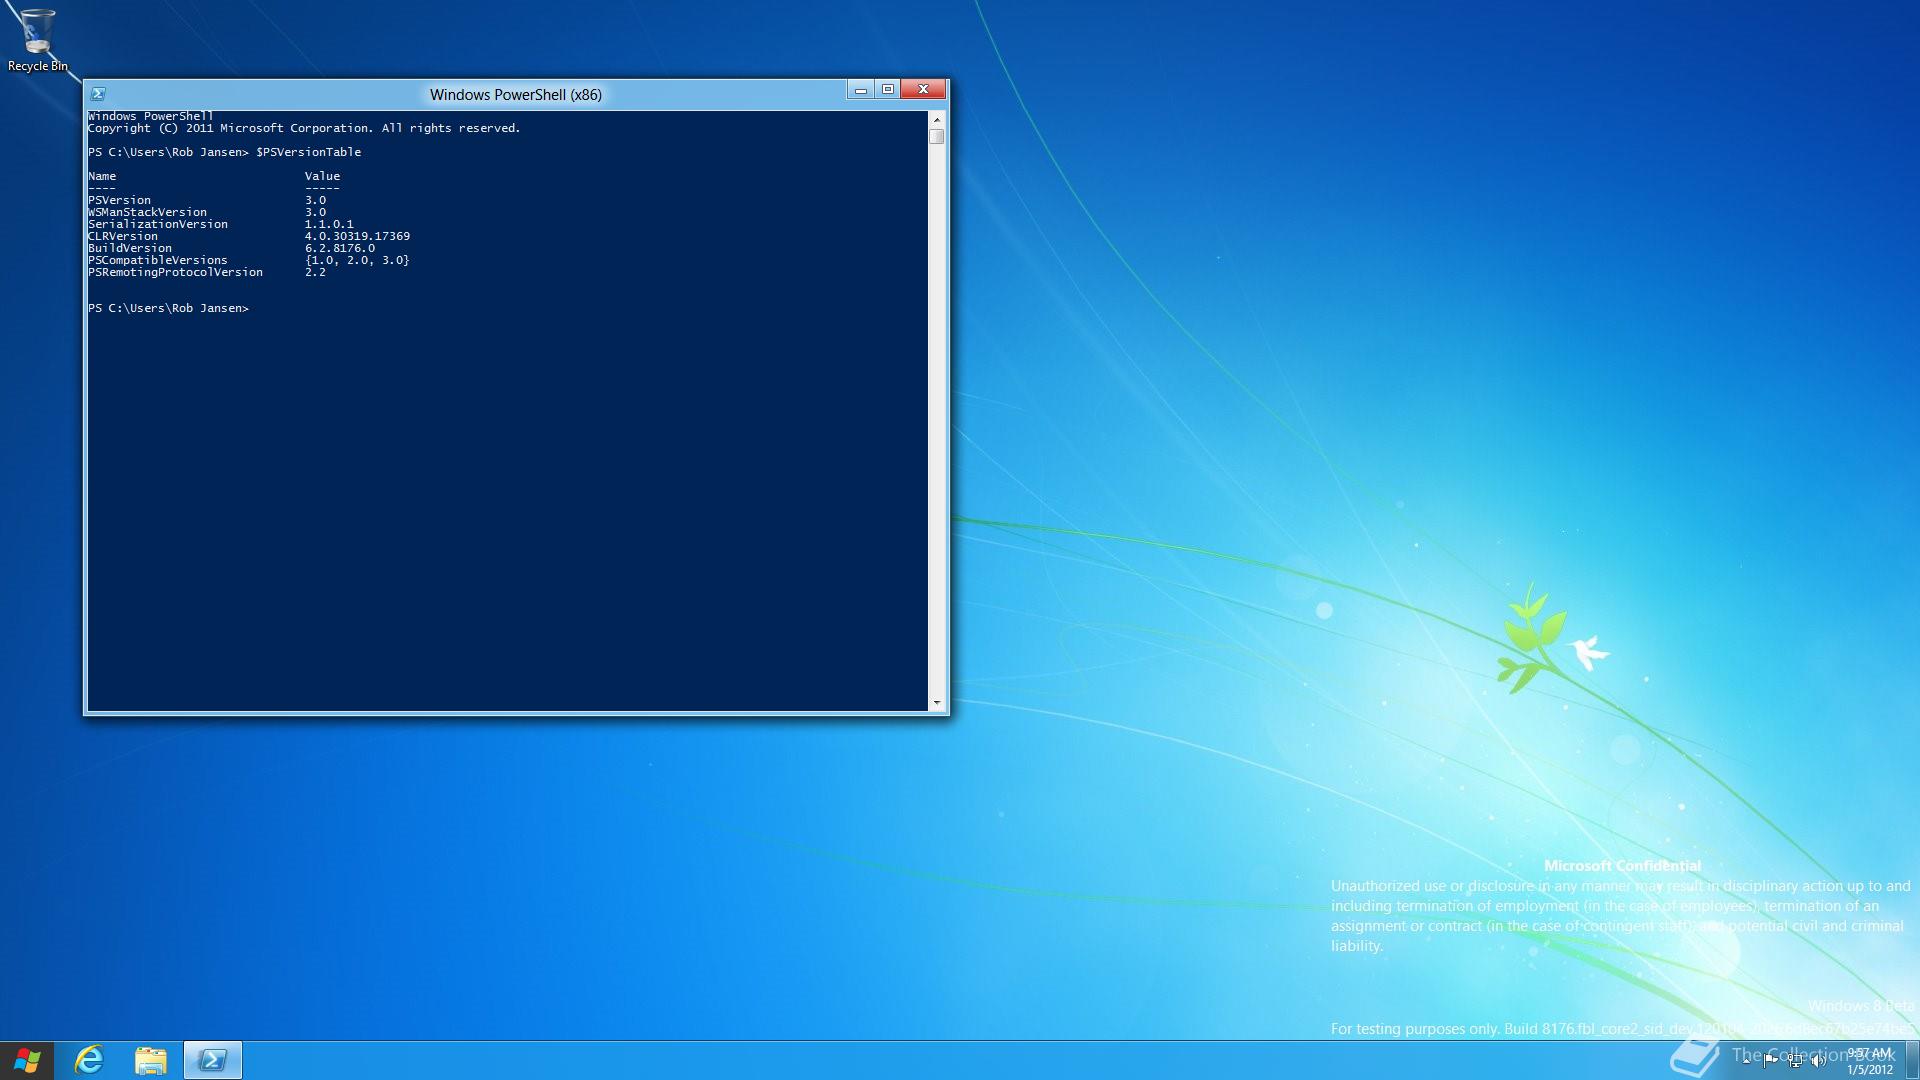Select the PowerShell taskbar button
Image resolution: width=1920 pixels, height=1080 pixels.
pyautogui.click(x=212, y=1060)
